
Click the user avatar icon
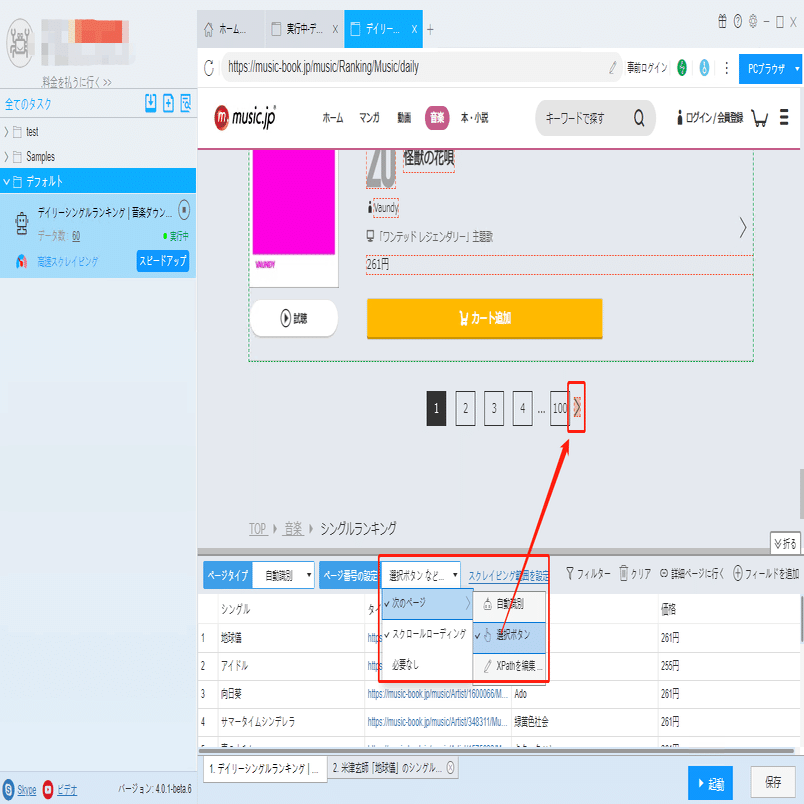[x=20, y=43]
